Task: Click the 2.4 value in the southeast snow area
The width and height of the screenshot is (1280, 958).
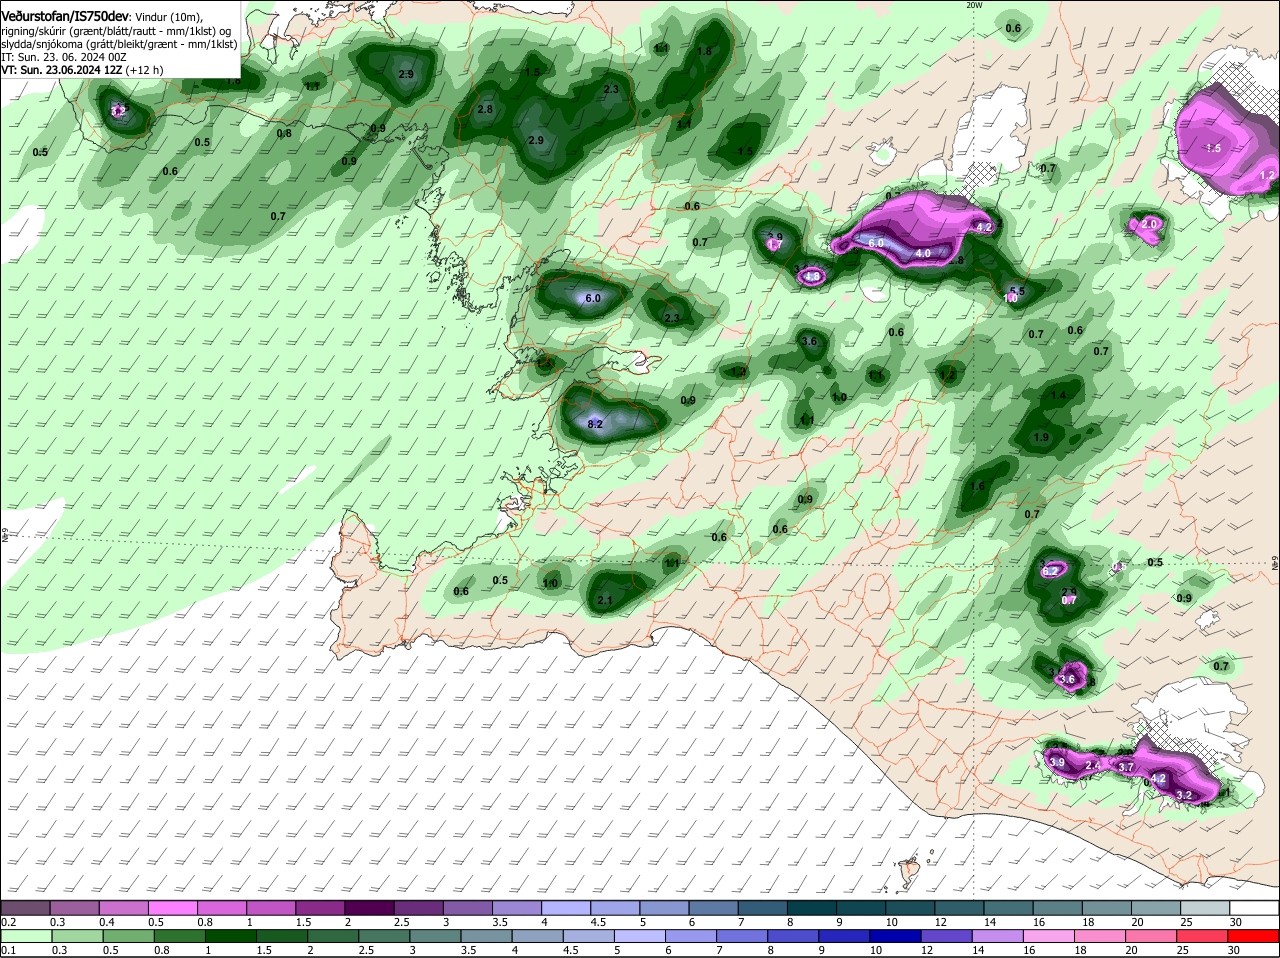Action: click(x=1093, y=766)
